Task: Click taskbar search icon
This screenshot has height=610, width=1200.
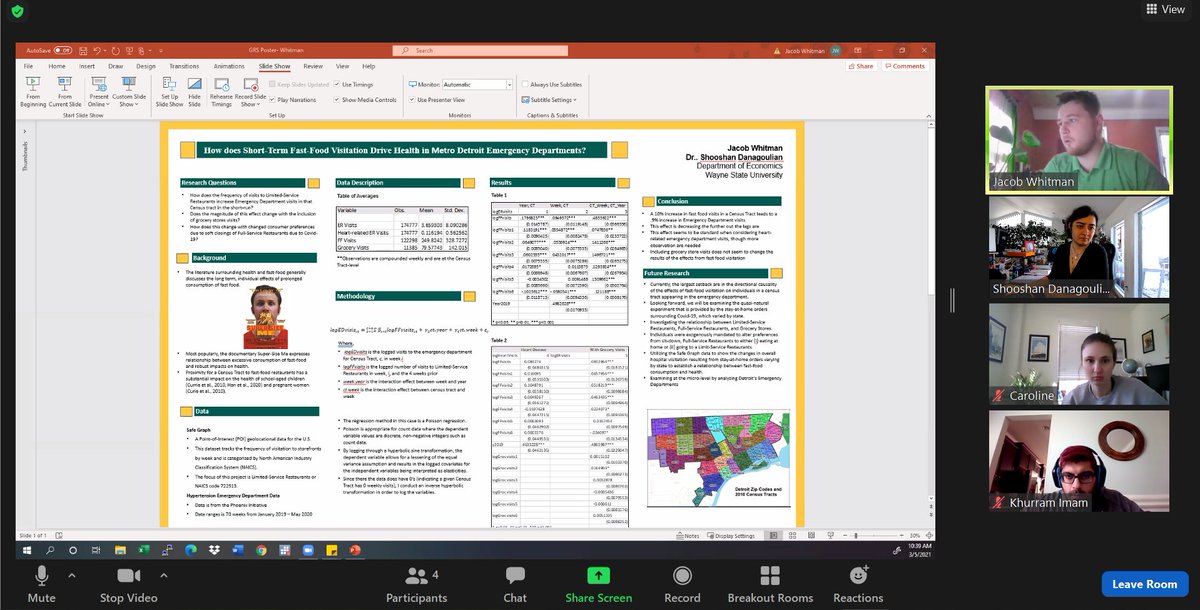Action: pos(50,551)
